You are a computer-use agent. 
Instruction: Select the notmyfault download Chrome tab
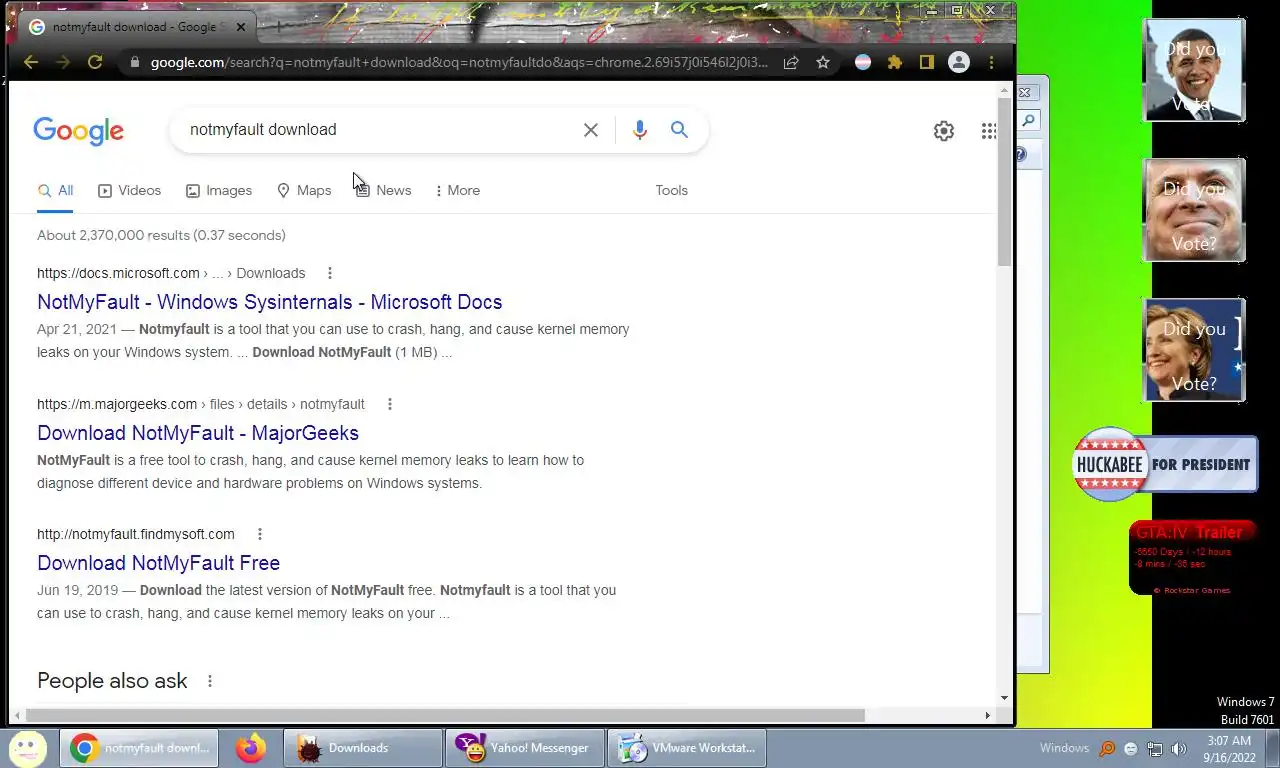pyautogui.click(x=135, y=27)
